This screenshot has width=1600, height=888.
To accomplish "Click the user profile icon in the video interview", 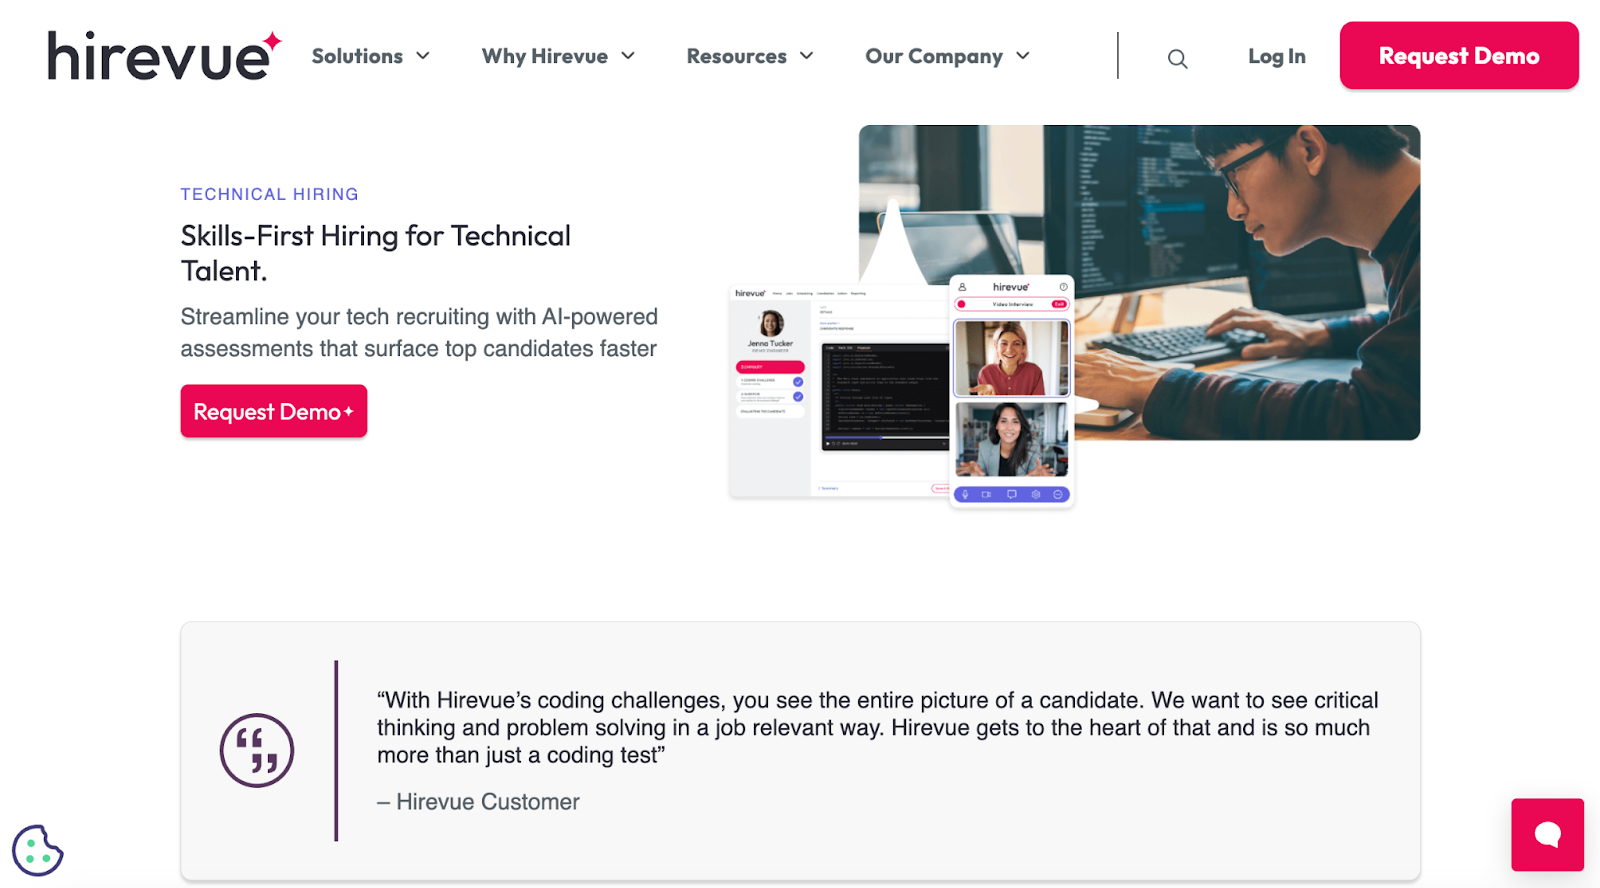I will [961, 286].
